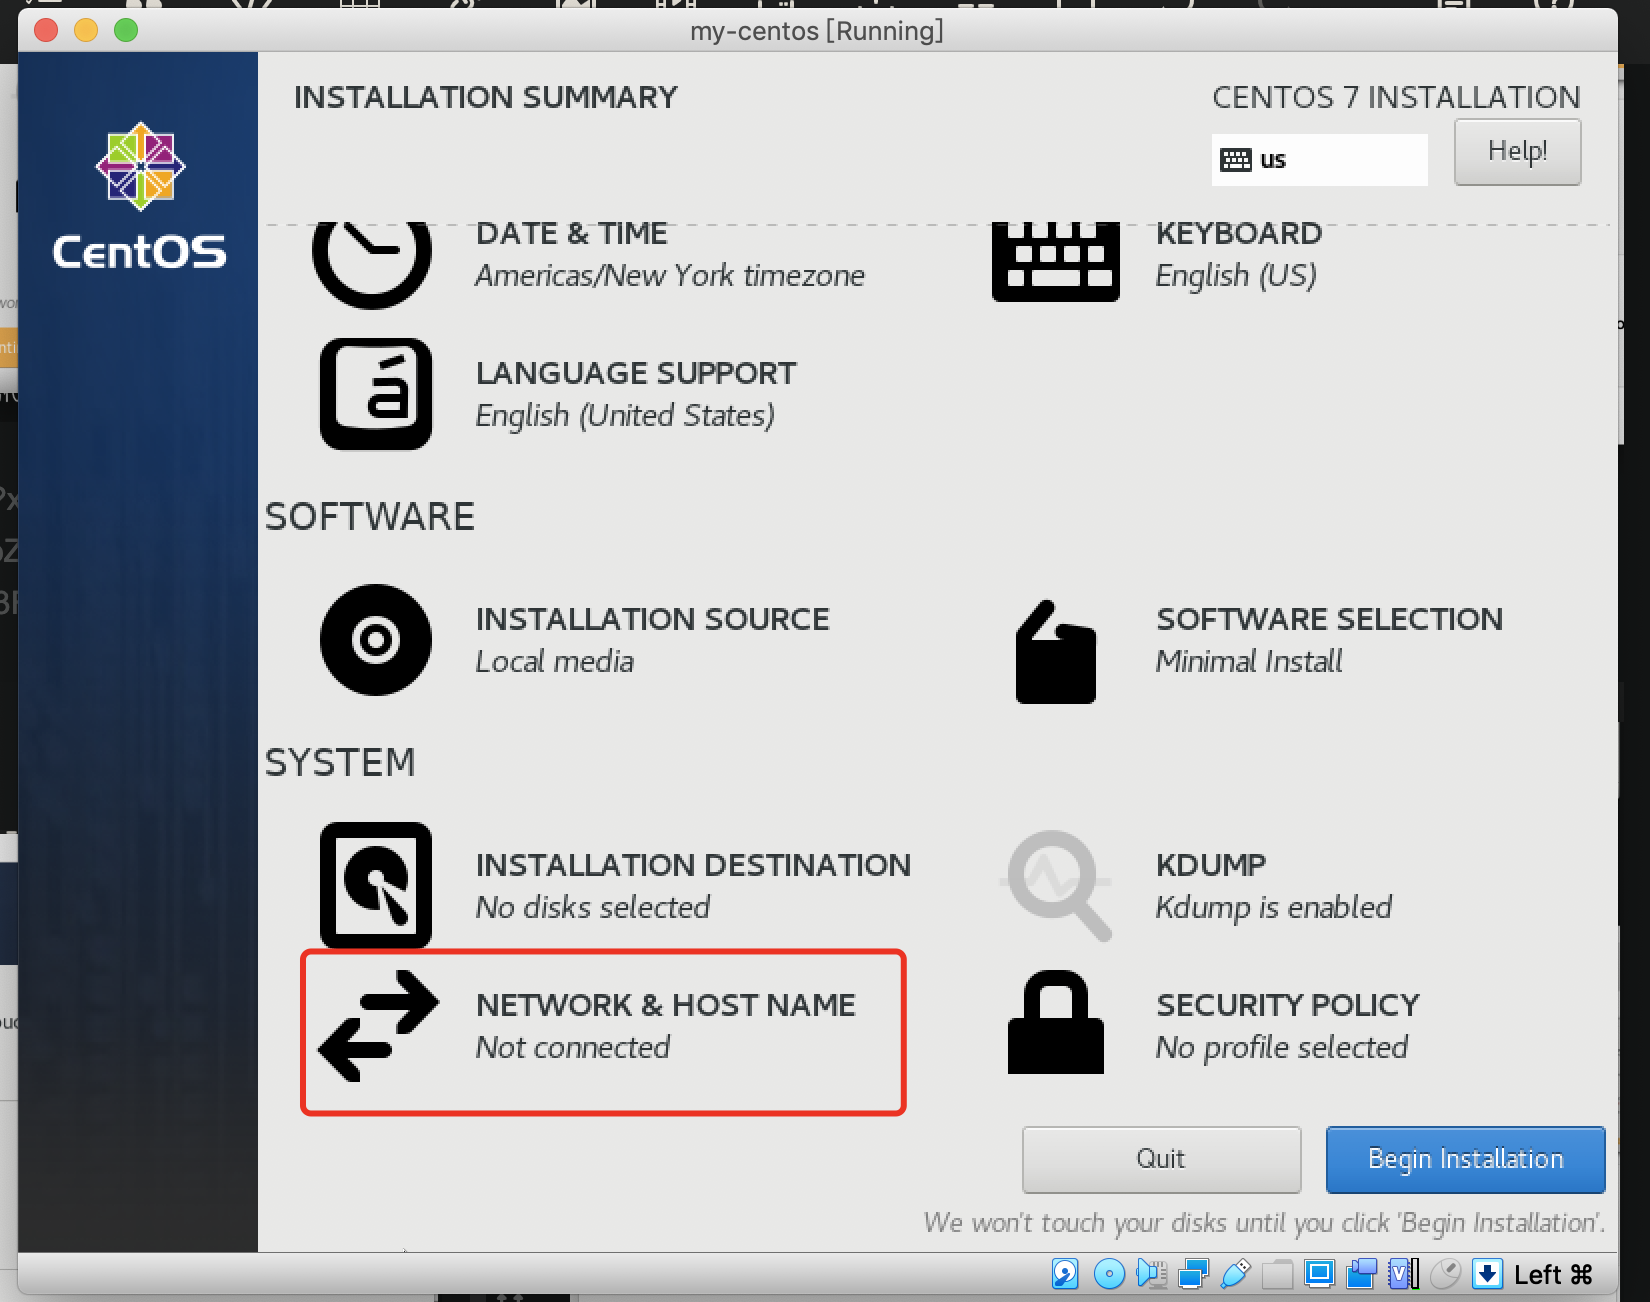The height and width of the screenshot is (1302, 1650).
Task: Click VirtualBox optical disc status icon
Action: point(1109,1274)
